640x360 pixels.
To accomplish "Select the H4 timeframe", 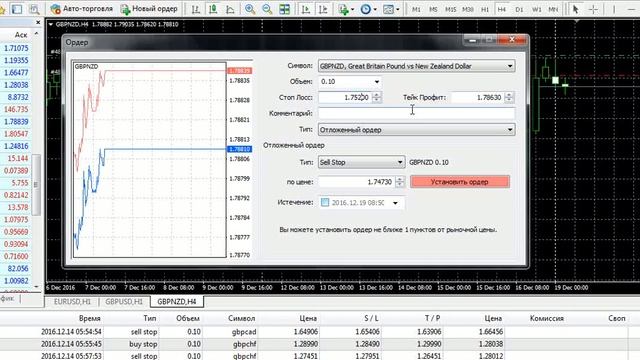I will point(502,9).
